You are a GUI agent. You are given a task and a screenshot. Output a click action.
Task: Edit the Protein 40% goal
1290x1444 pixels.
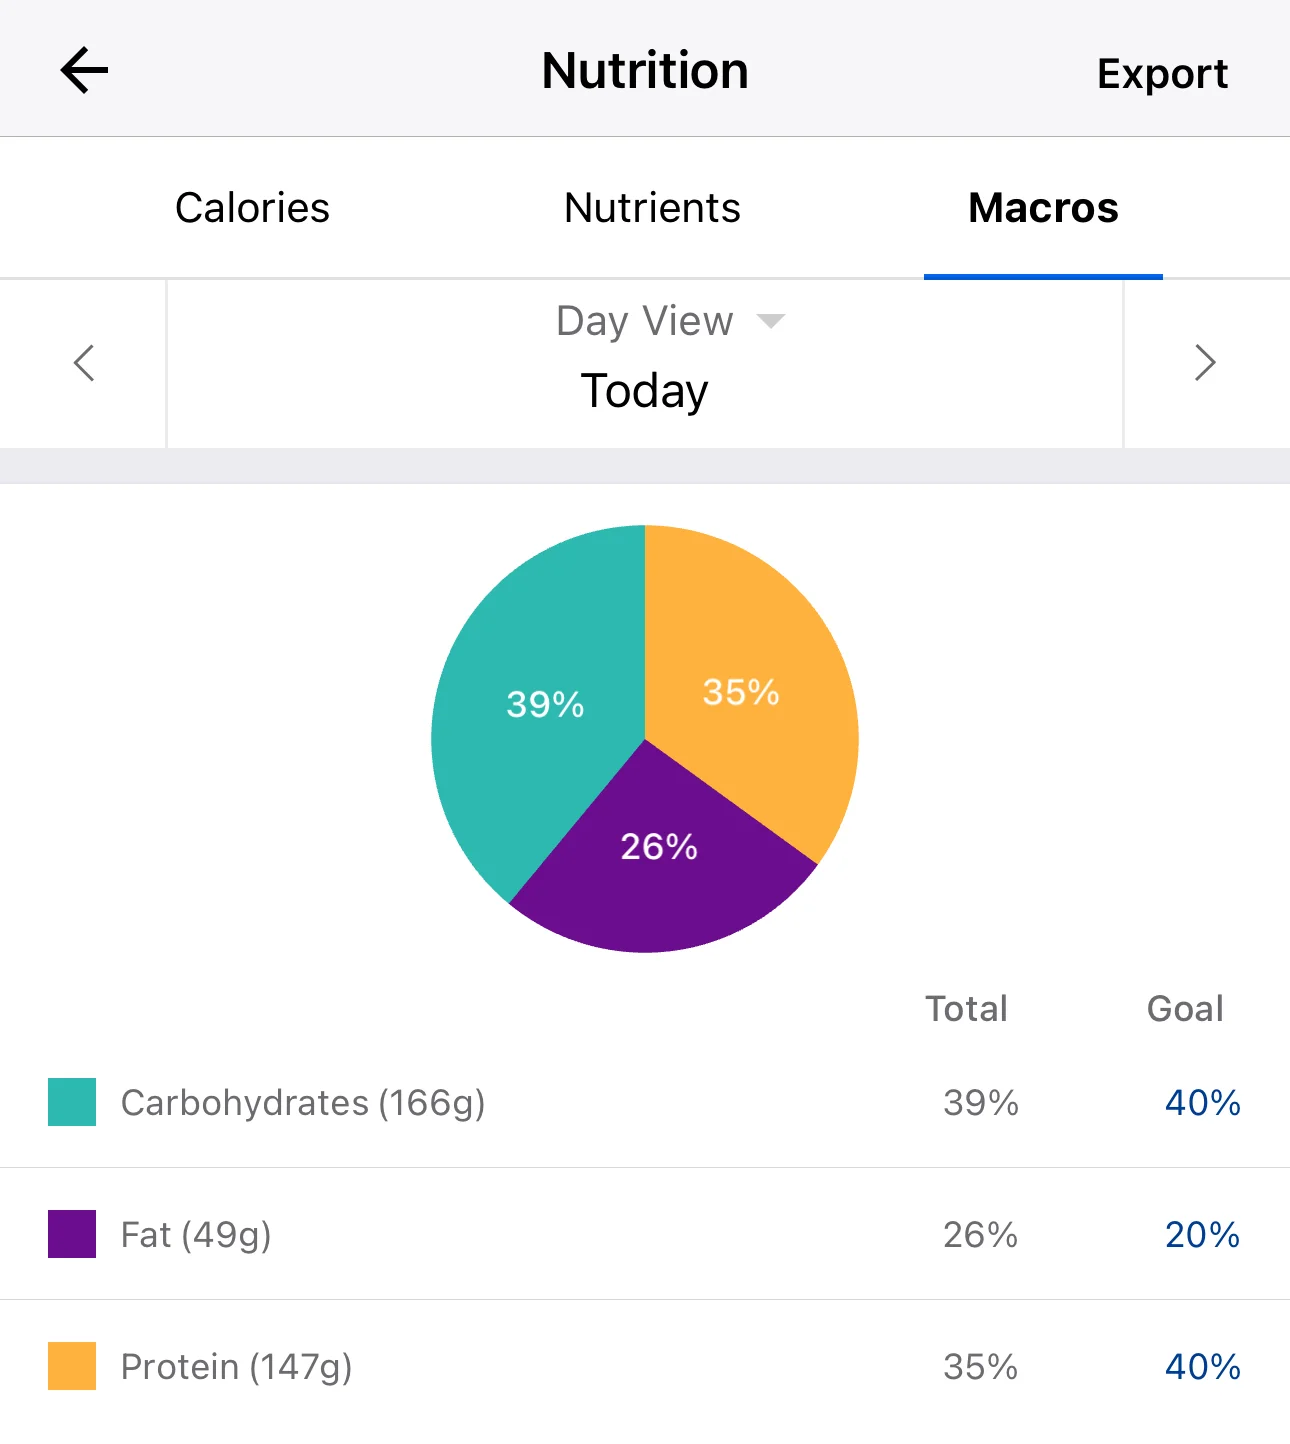[x=1202, y=1366]
